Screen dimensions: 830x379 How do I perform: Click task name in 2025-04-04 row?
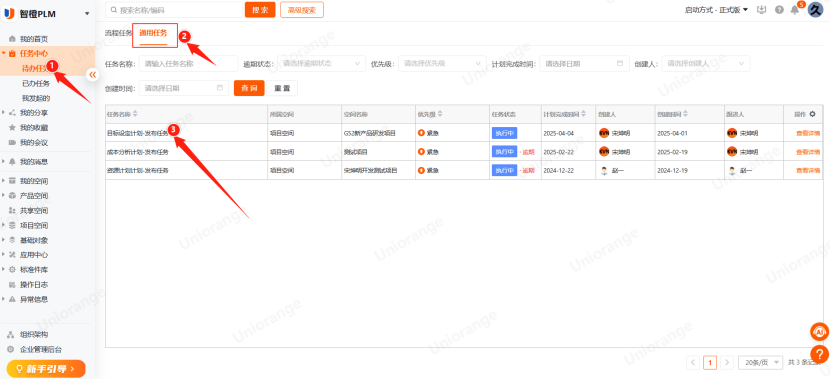(x=138, y=133)
